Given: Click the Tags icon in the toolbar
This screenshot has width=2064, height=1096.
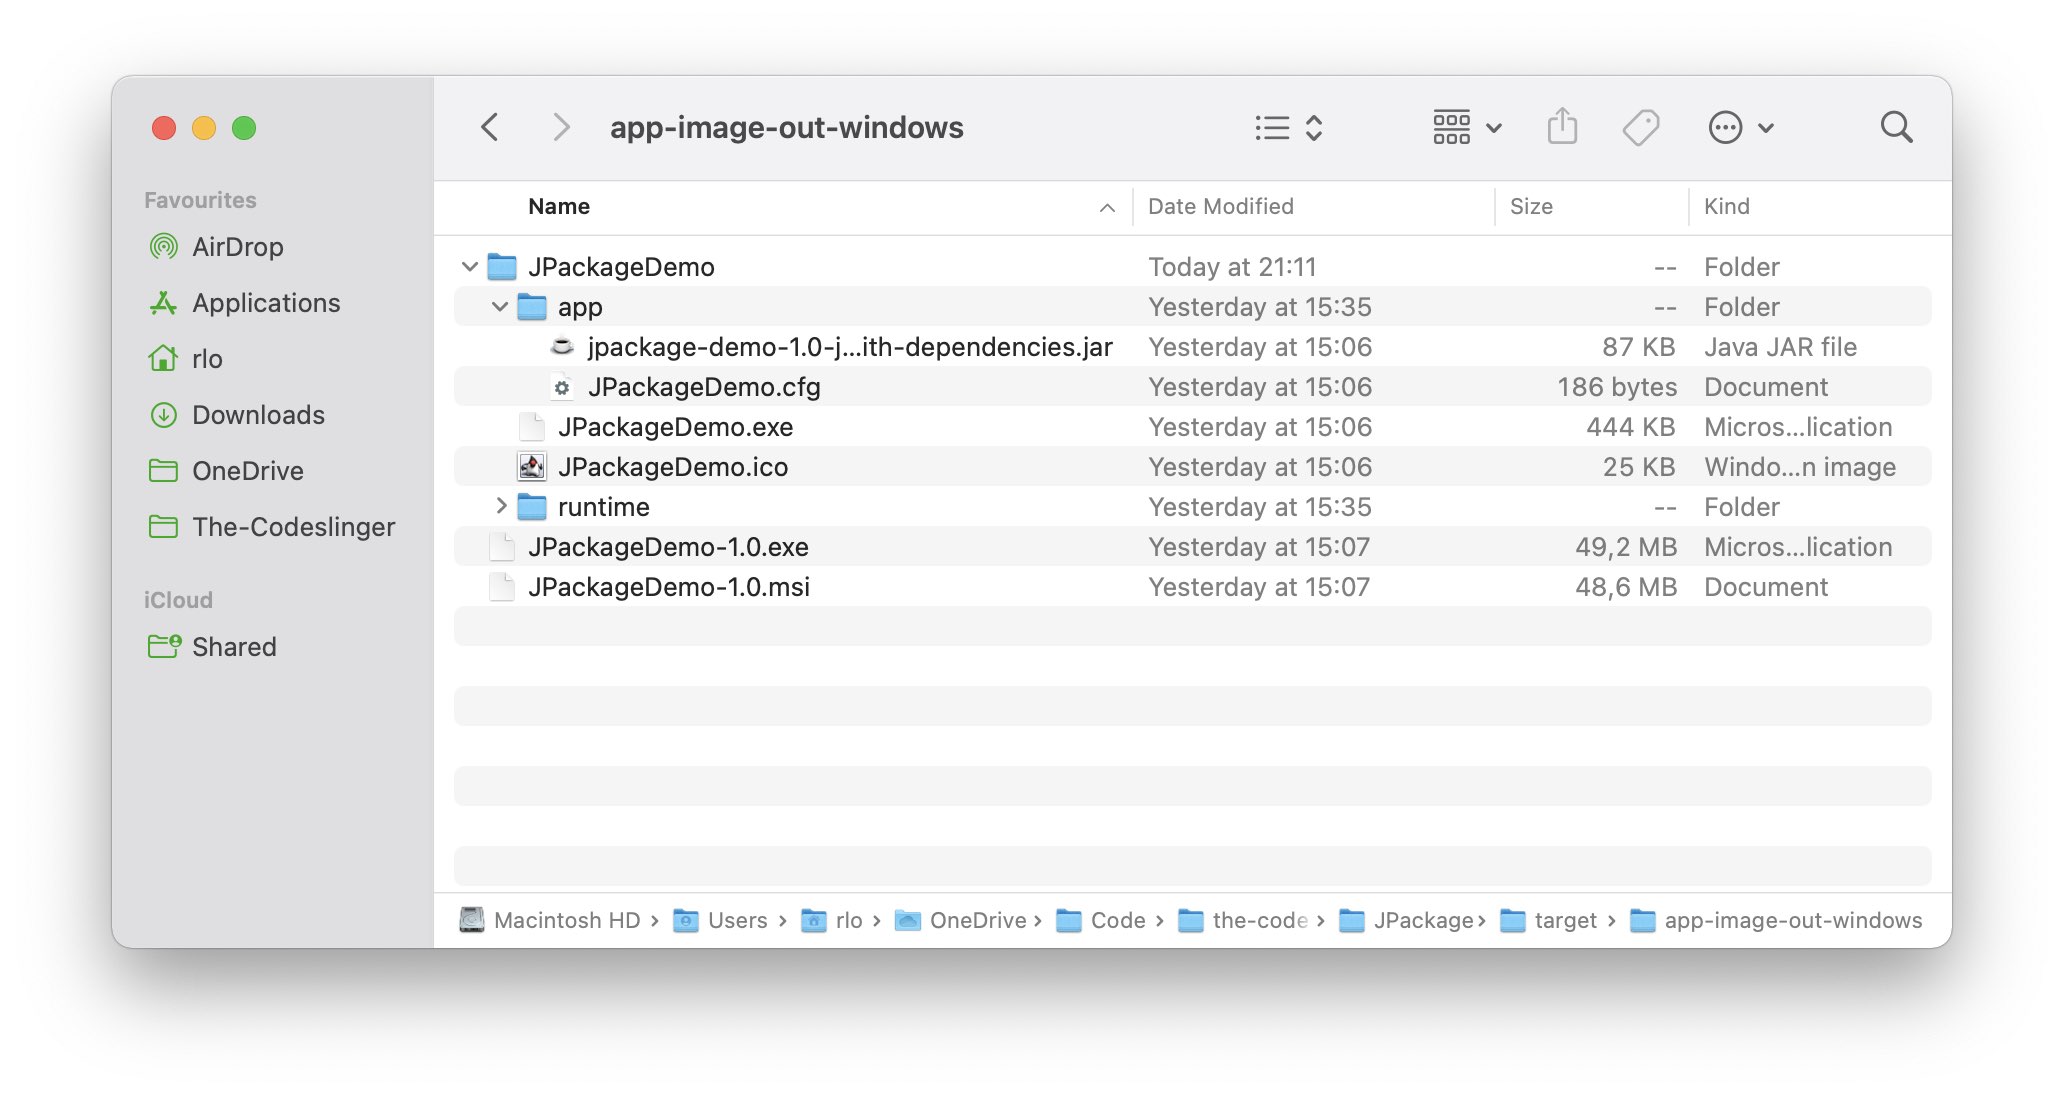Looking at the screenshot, I should click(1643, 127).
